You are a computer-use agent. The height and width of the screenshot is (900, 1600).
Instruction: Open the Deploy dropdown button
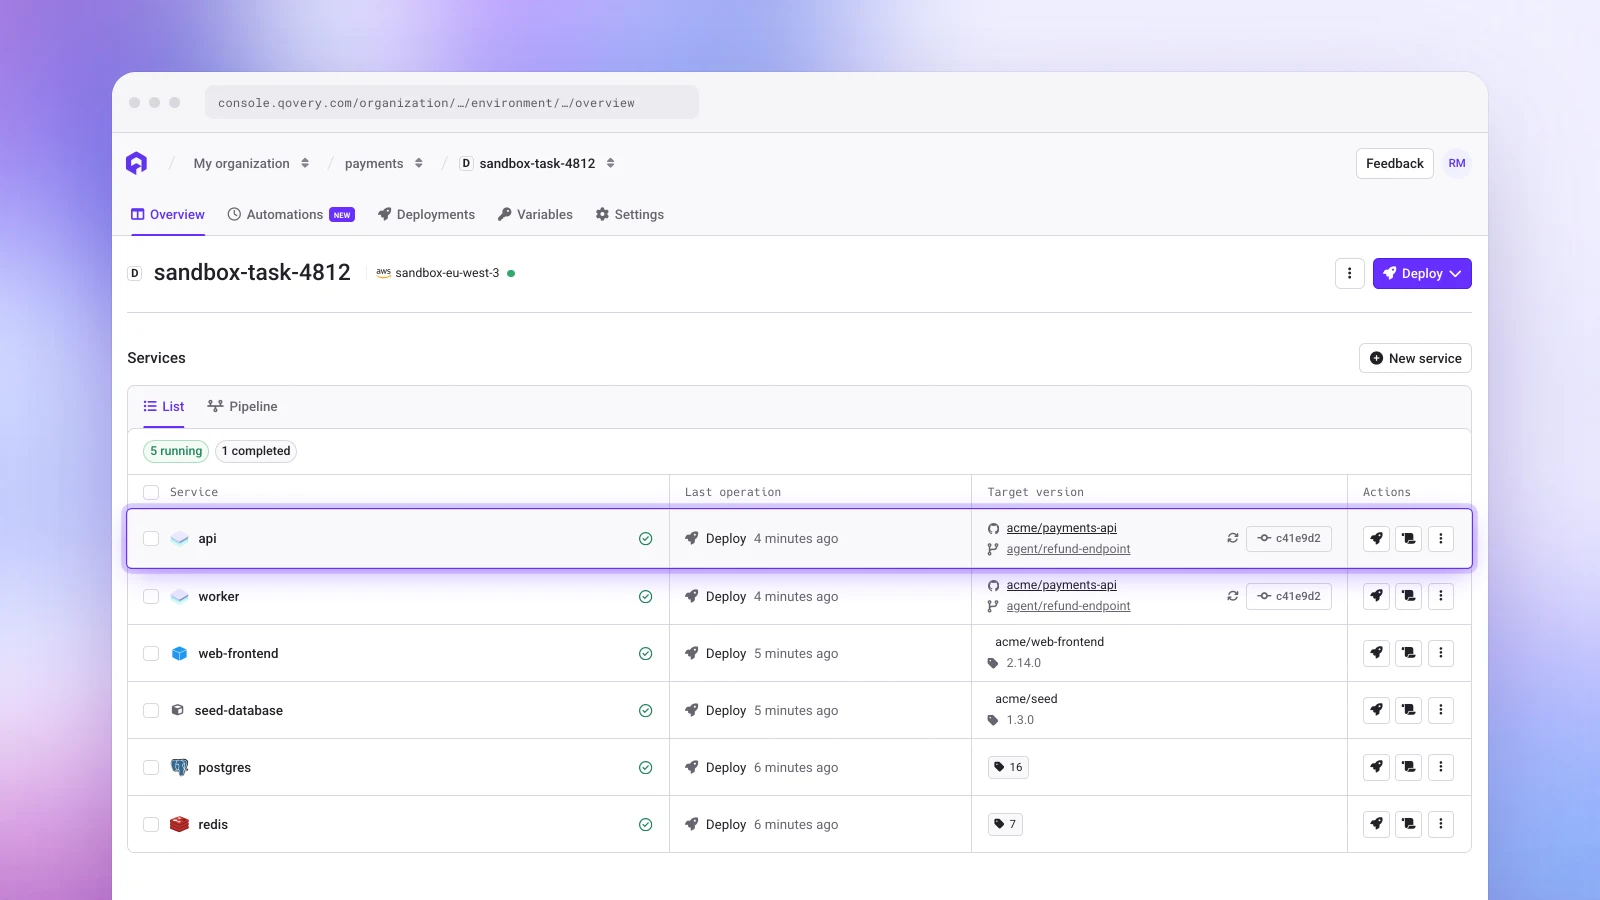point(1422,274)
